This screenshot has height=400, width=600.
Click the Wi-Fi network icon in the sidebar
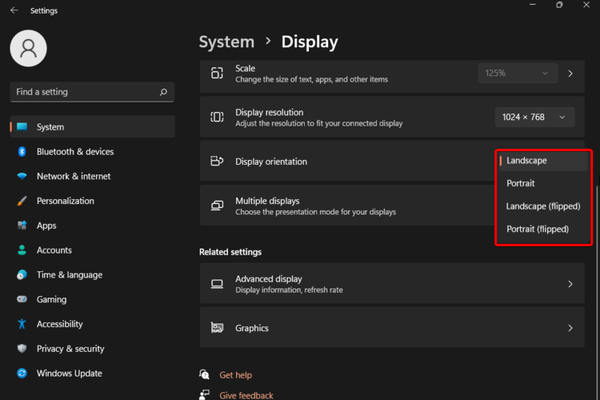tap(22, 176)
